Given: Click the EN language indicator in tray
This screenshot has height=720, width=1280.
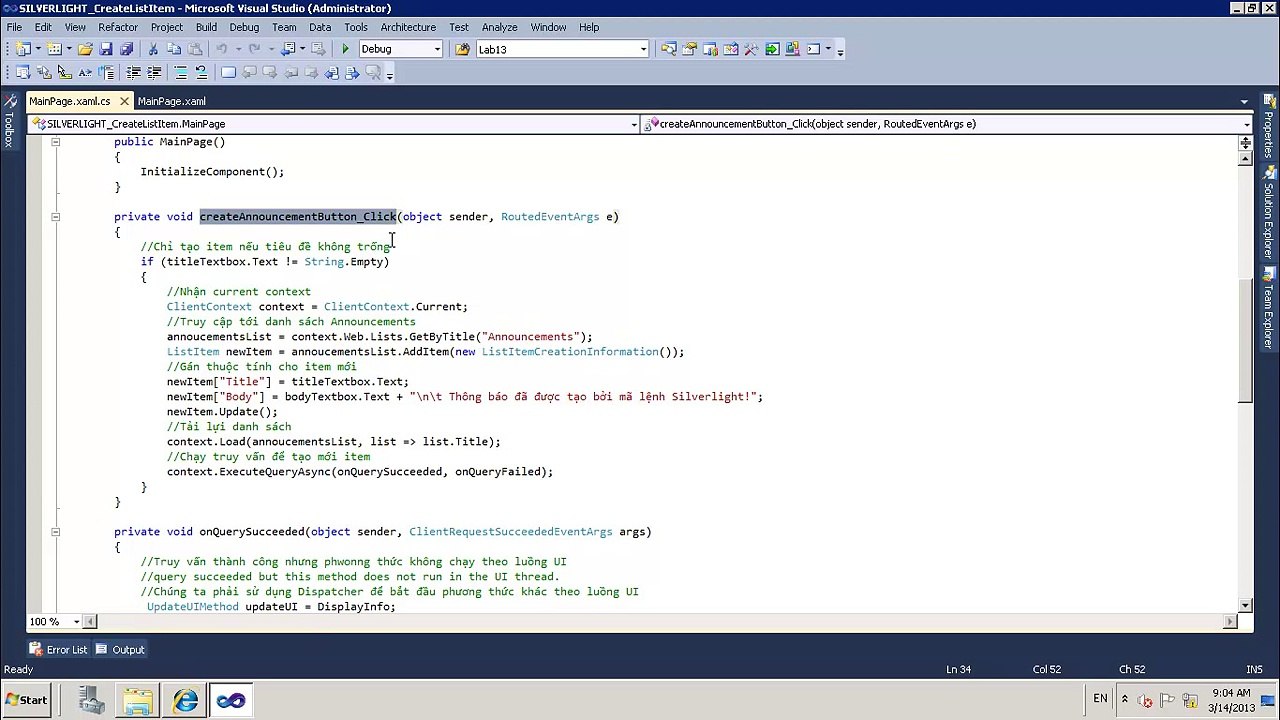Looking at the screenshot, I should pos(1100,698).
